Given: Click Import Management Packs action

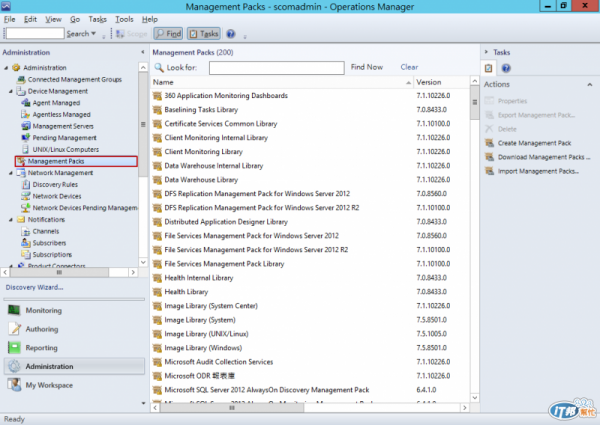Looking at the screenshot, I should click(538, 171).
